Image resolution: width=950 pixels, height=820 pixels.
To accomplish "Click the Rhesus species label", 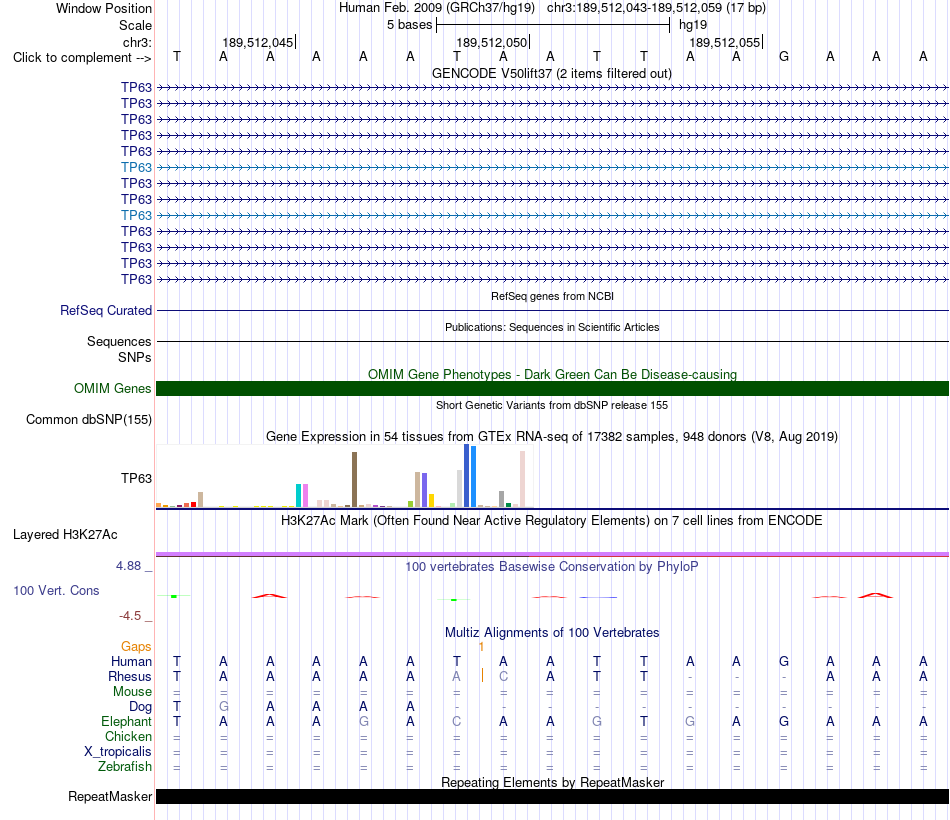I will pyautogui.click(x=130, y=676).
